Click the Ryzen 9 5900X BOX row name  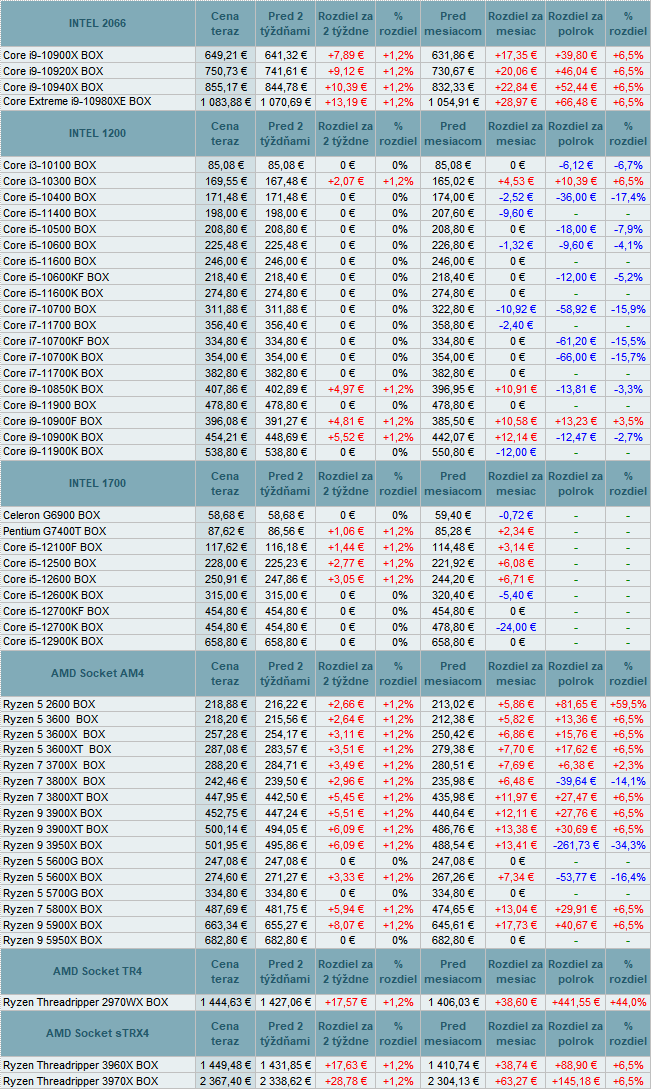pos(52,925)
